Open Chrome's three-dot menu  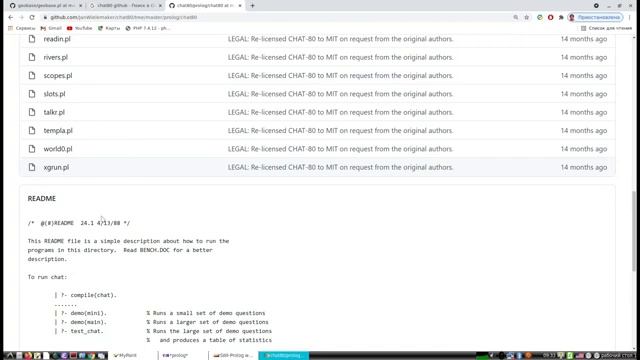[630, 17]
